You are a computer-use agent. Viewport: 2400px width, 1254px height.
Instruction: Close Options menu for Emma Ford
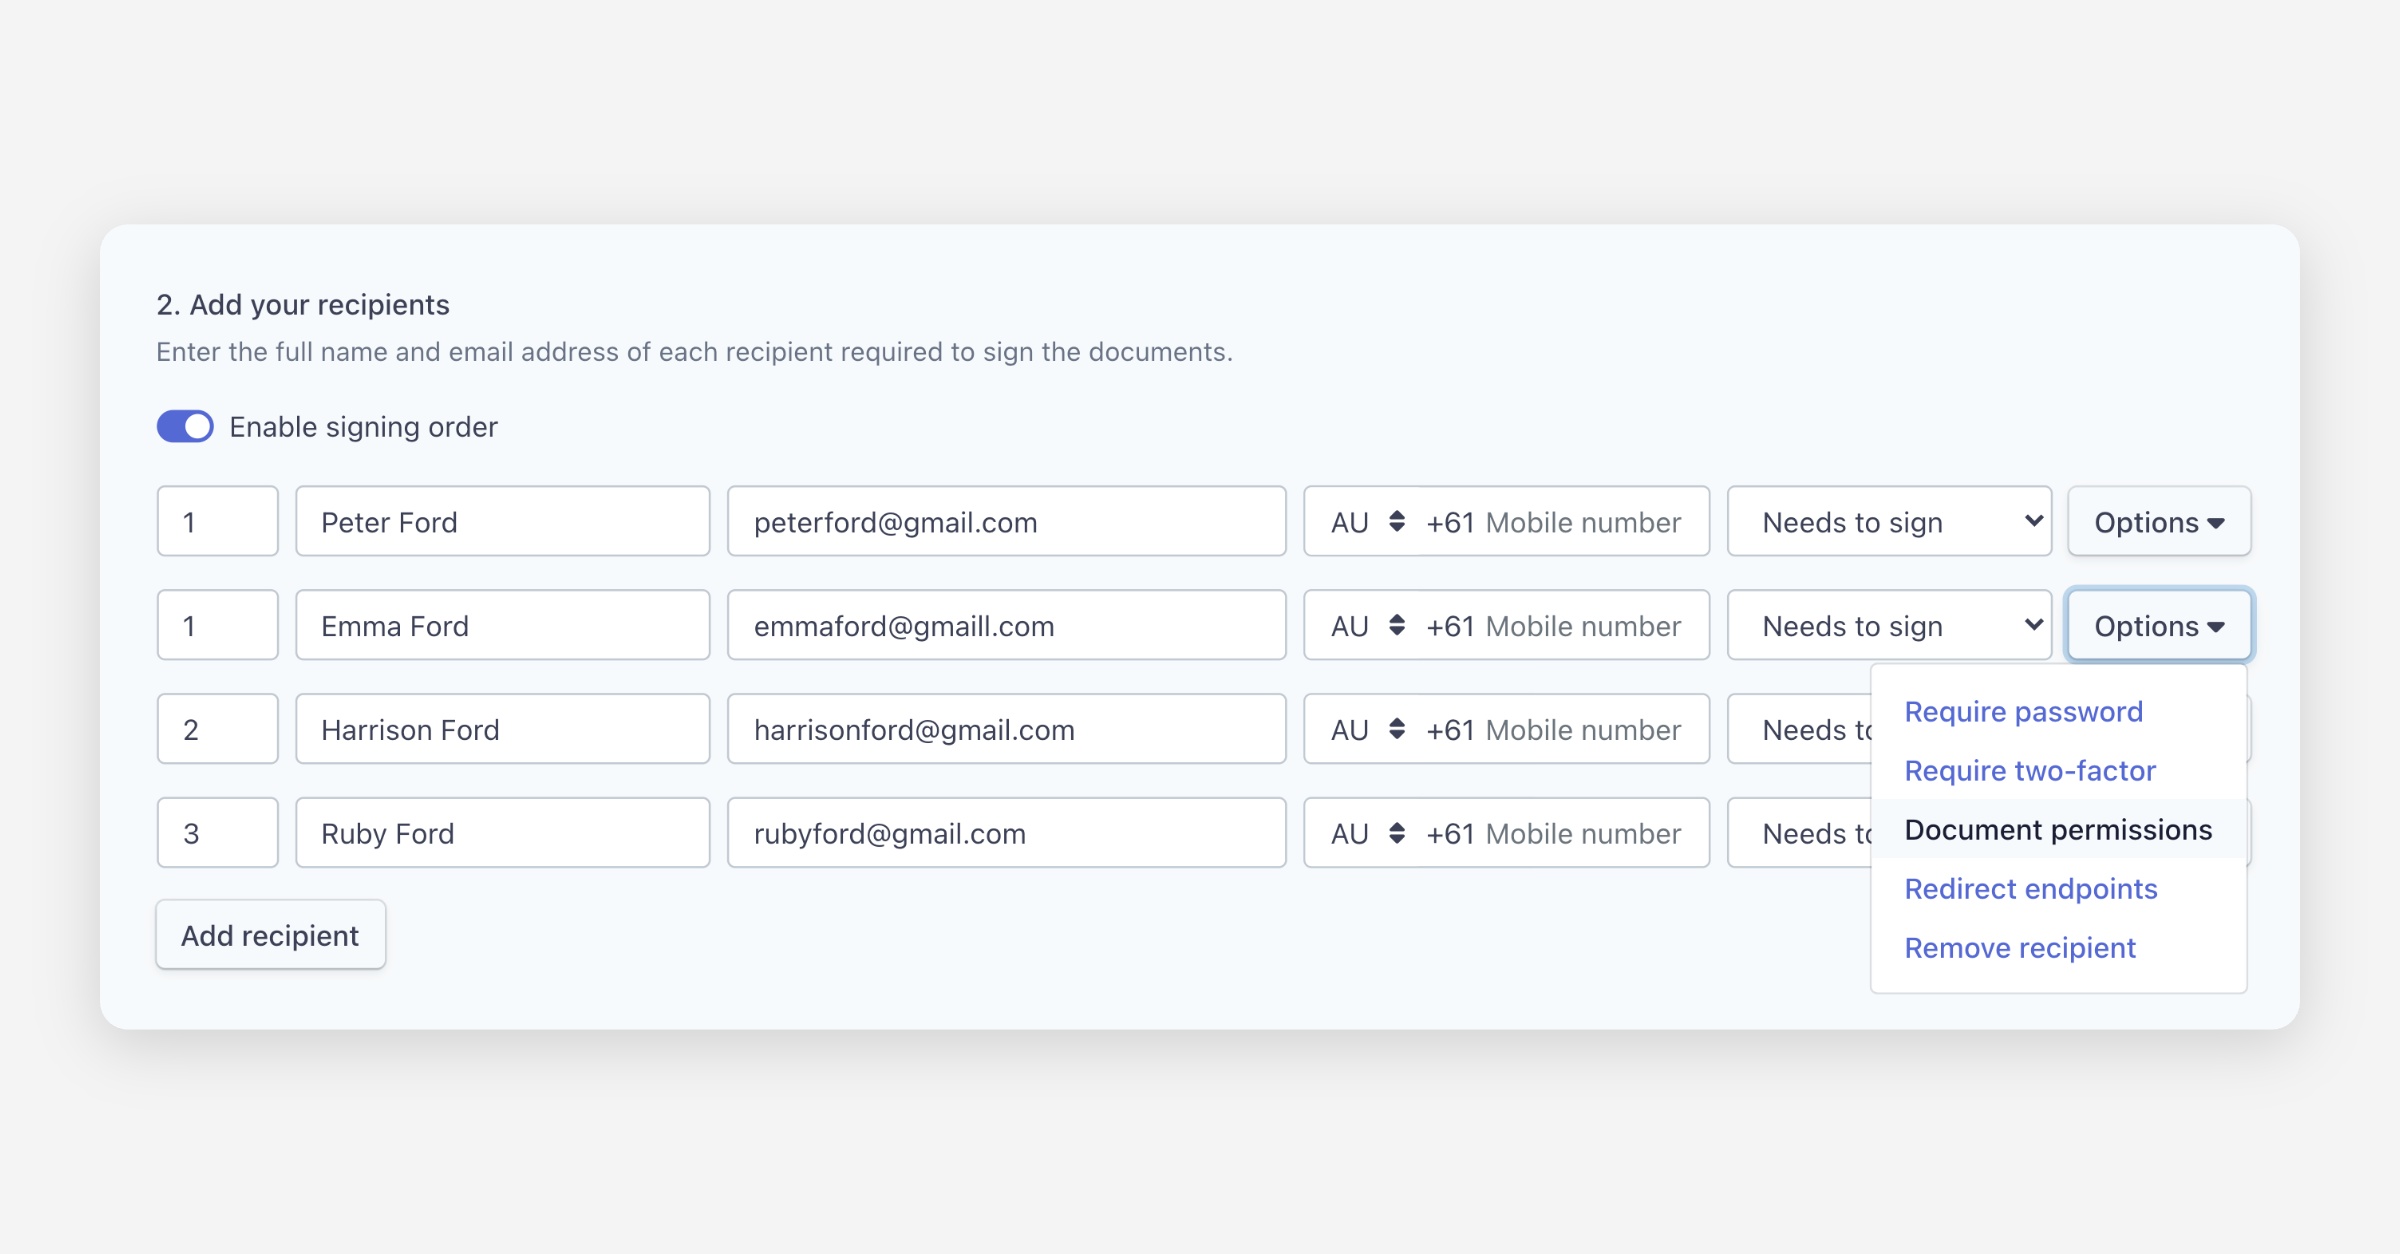(x=2158, y=626)
